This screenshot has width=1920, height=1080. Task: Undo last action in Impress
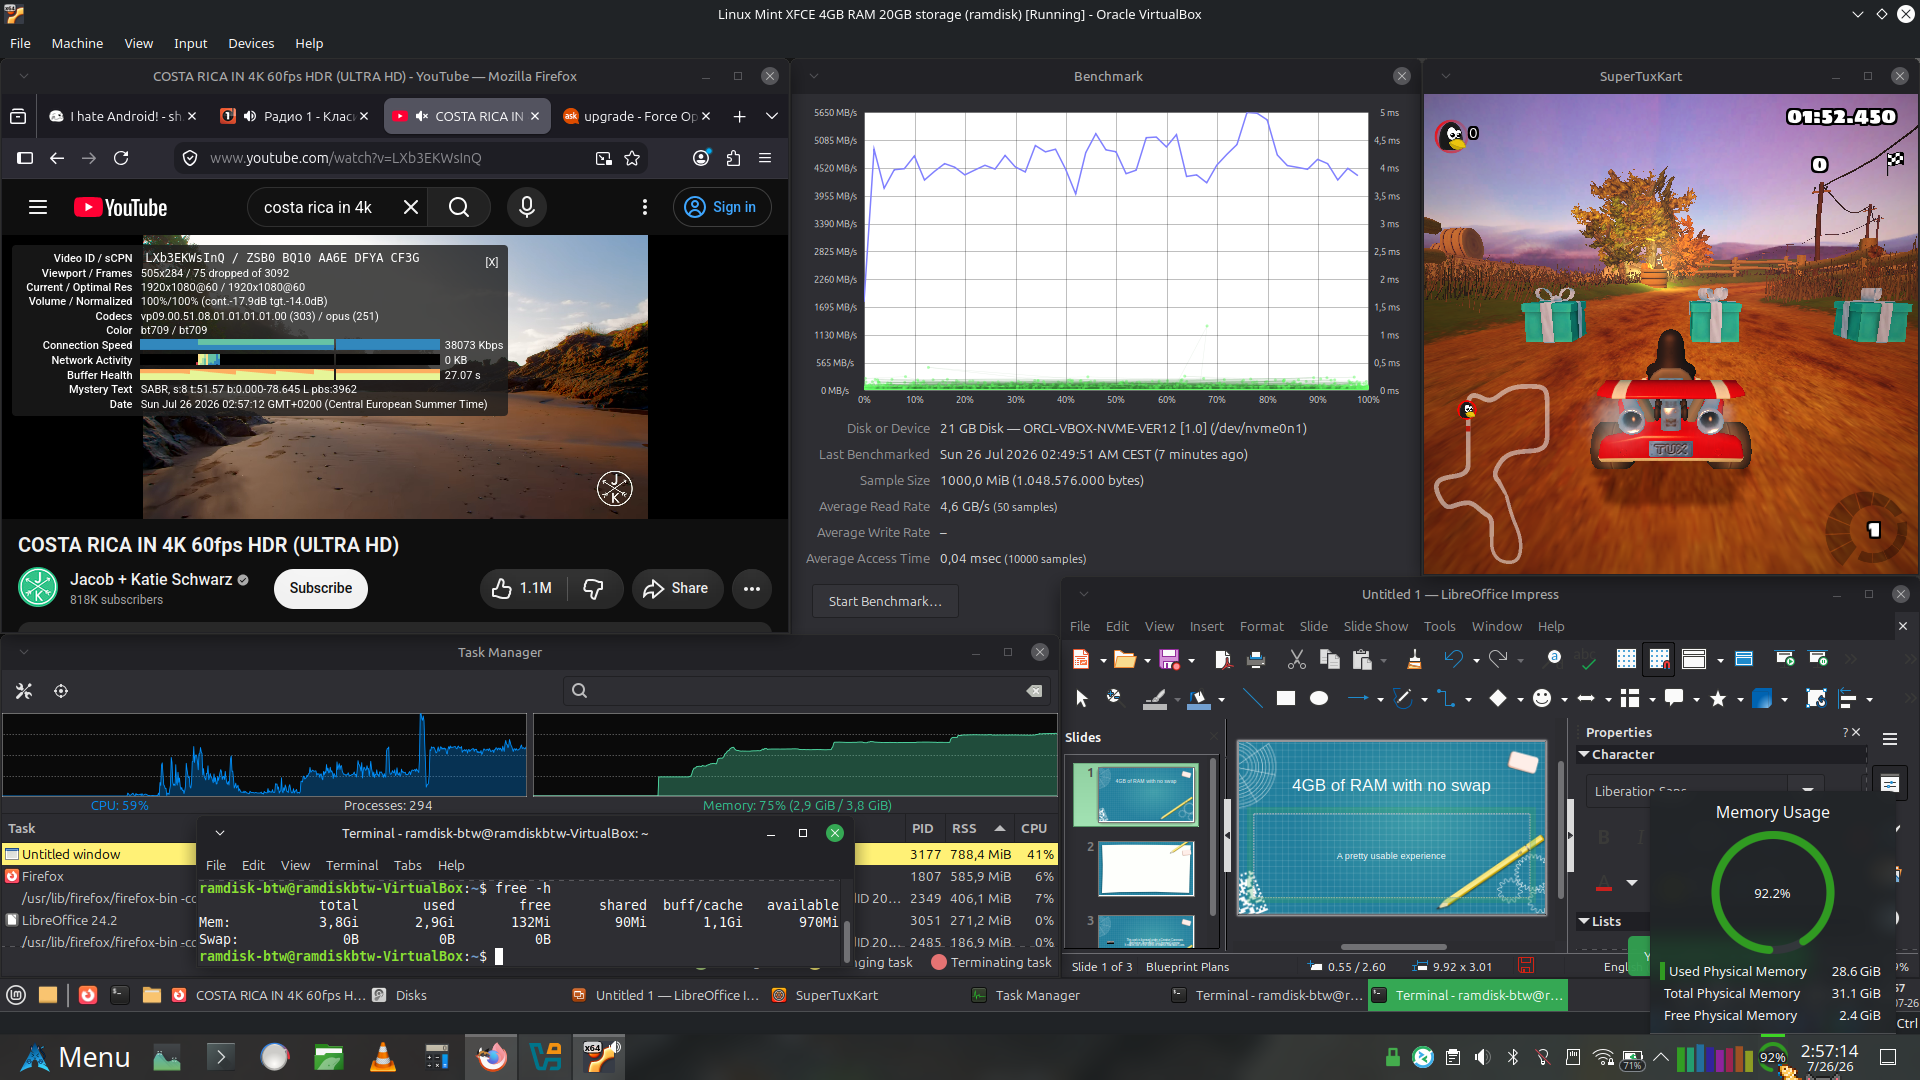coord(1453,659)
